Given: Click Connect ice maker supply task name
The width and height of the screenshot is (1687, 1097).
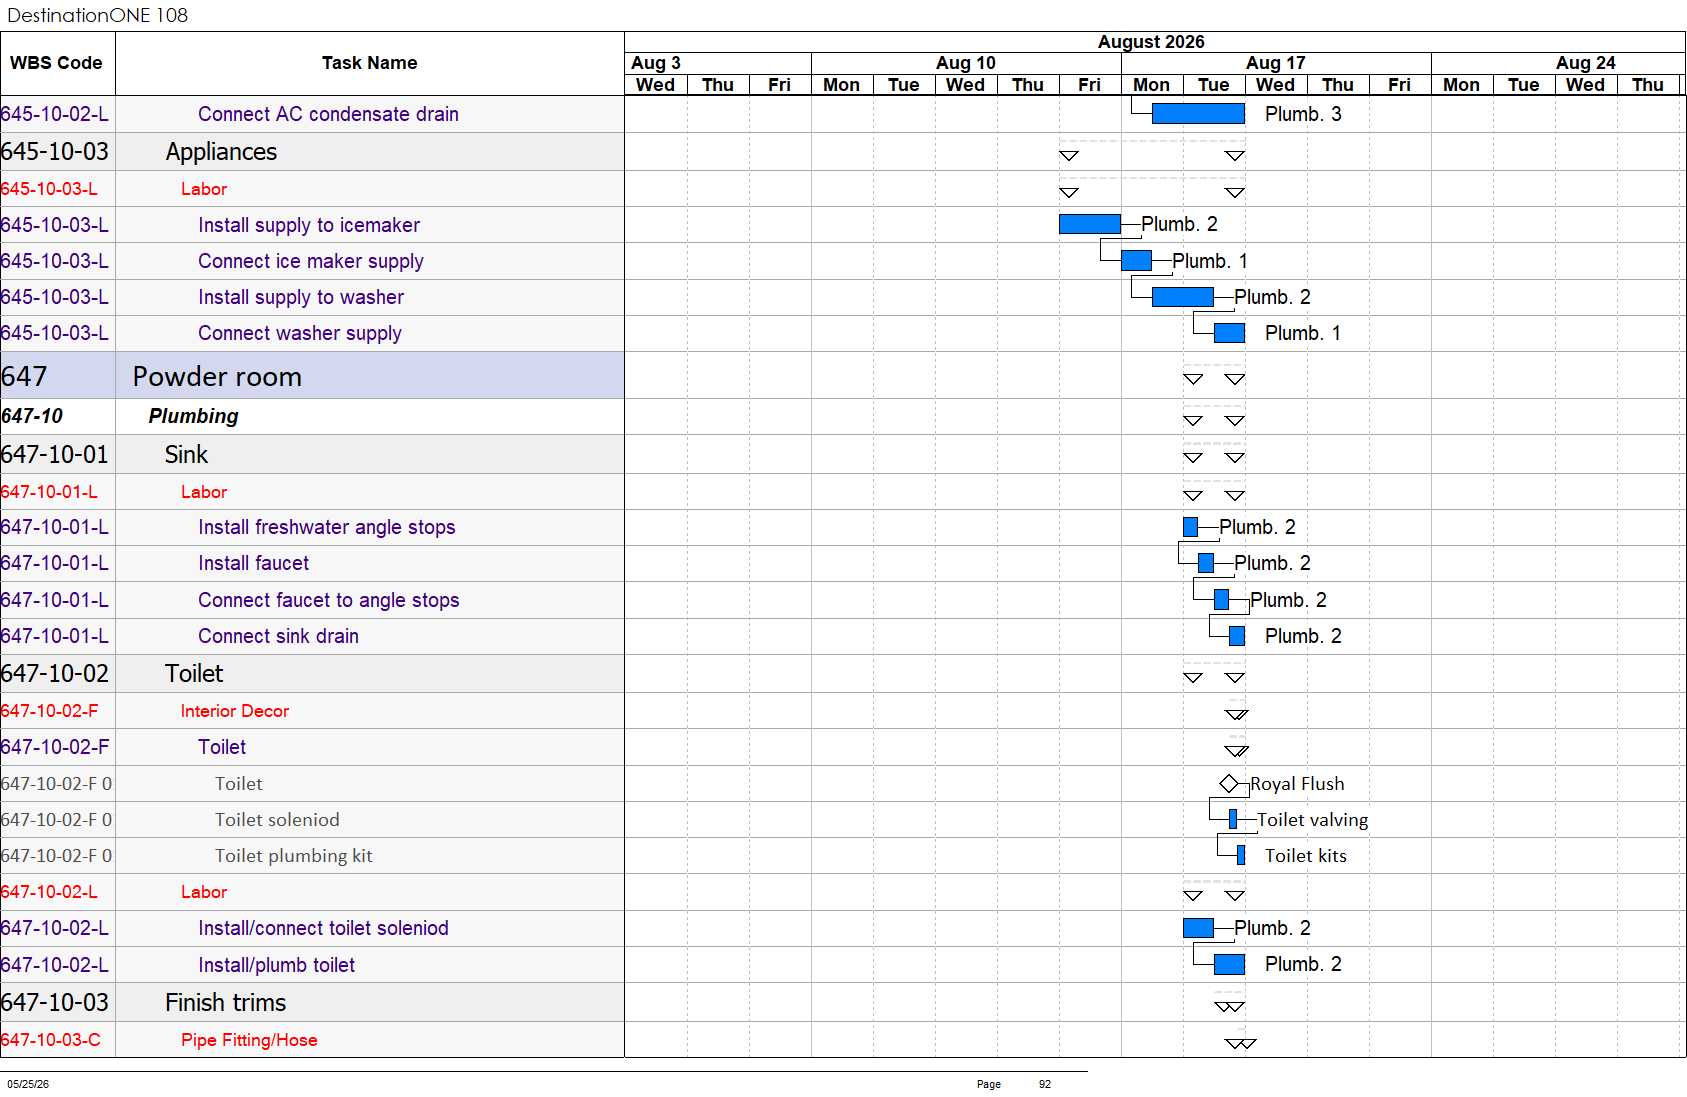Looking at the screenshot, I should pos(311,261).
